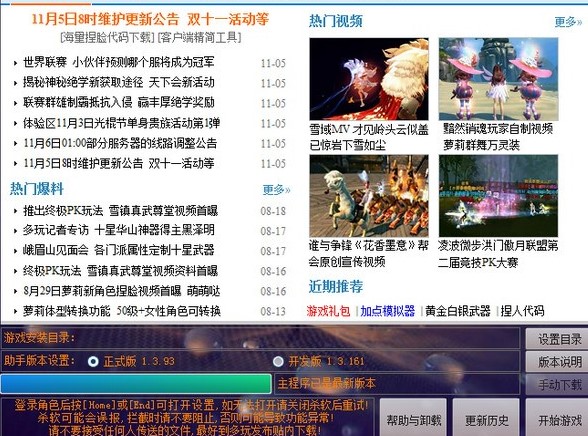Screen dimensions: 588x436
Task: Open 终极PK玩法 雪镇真武尊堂视频资料首曝
Action: [120, 271]
